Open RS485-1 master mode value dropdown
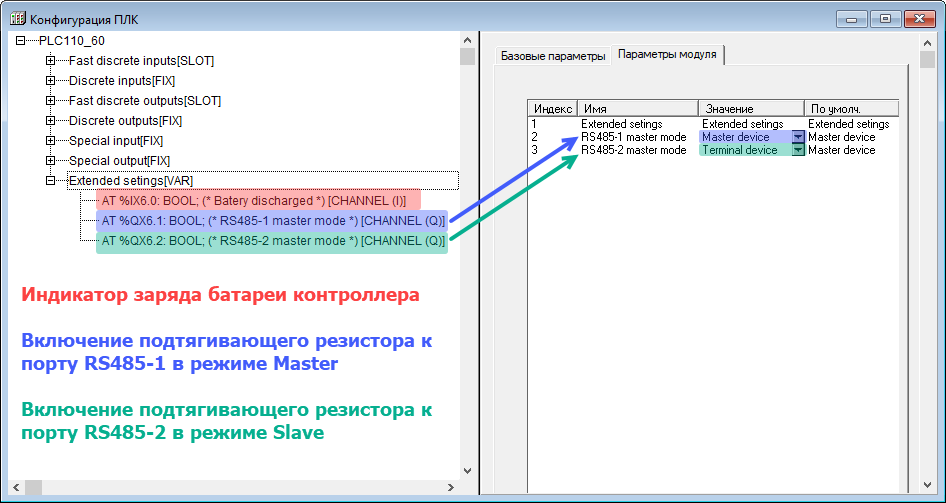Viewport: 946px width, 503px height. coord(798,137)
